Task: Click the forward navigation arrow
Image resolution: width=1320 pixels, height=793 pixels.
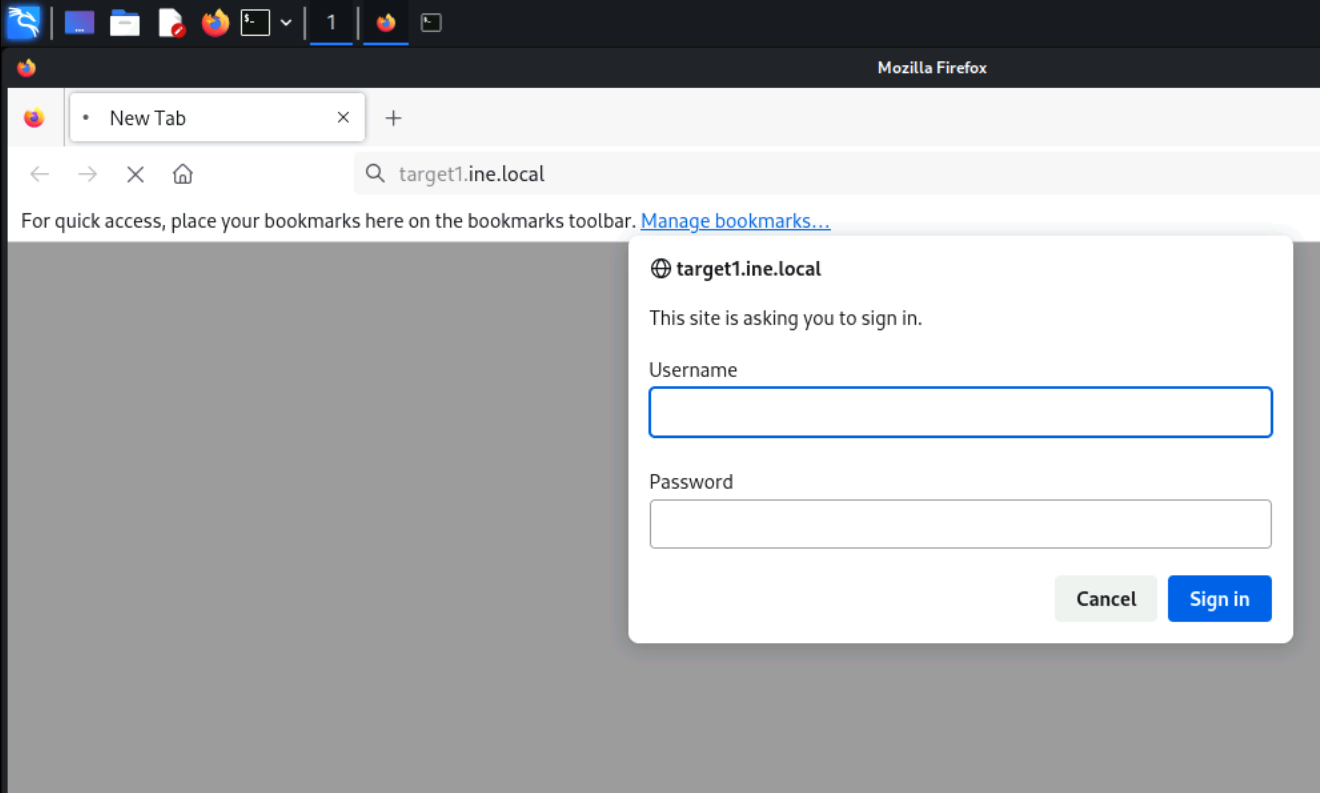Action: click(x=87, y=173)
